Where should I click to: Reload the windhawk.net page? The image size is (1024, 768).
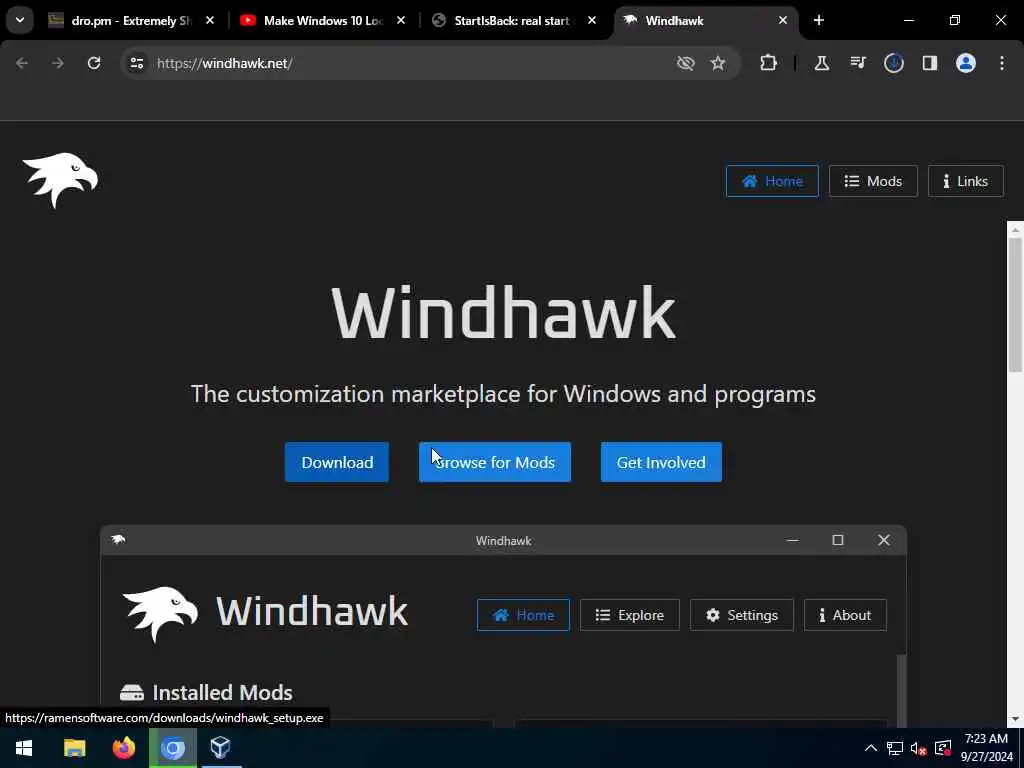(94, 63)
